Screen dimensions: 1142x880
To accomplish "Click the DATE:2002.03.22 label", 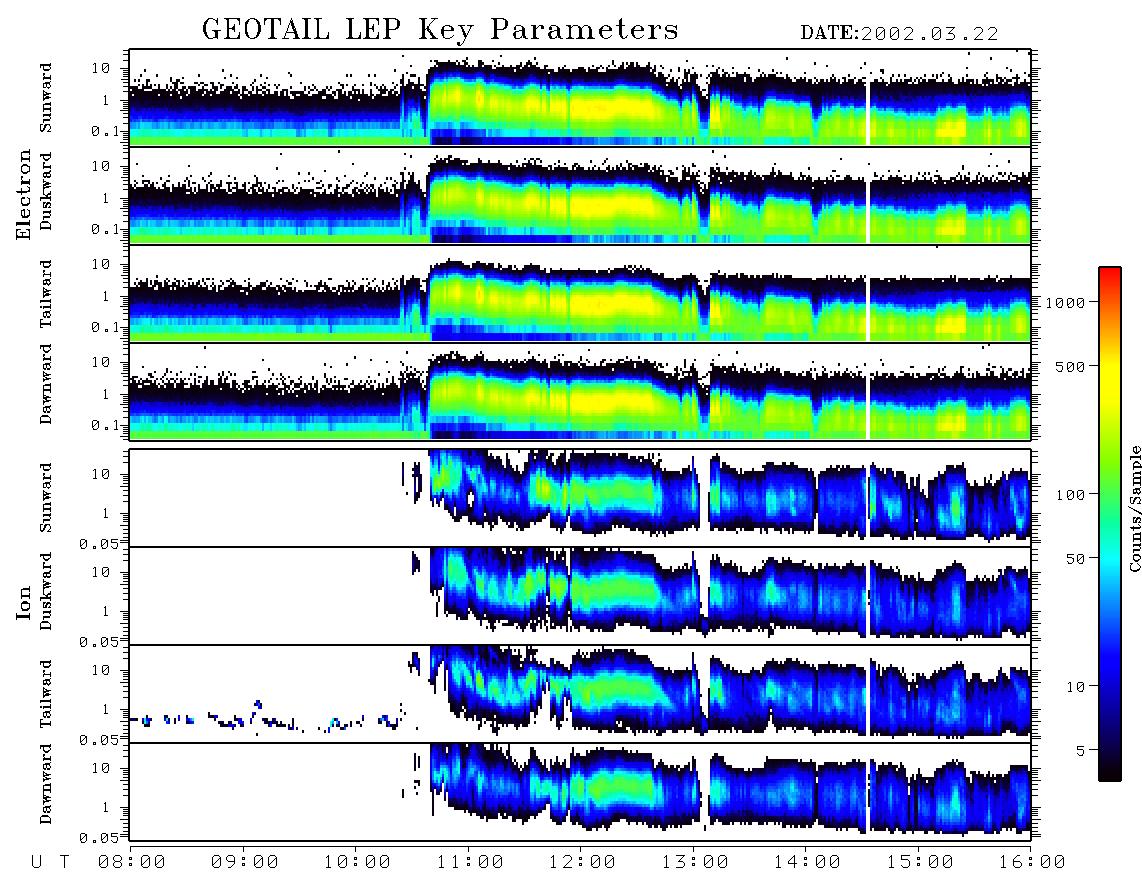I will (x=899, y=34).
